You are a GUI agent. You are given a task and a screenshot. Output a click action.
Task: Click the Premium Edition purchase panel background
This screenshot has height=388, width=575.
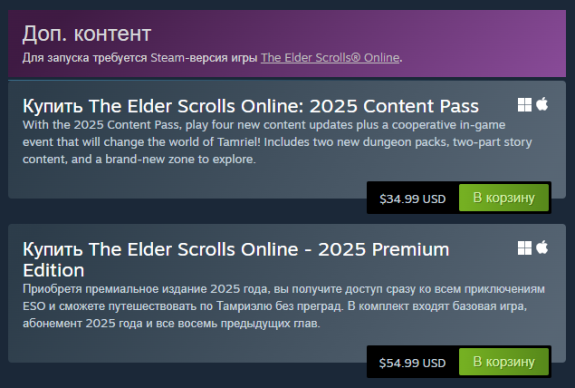click(183, 347)
